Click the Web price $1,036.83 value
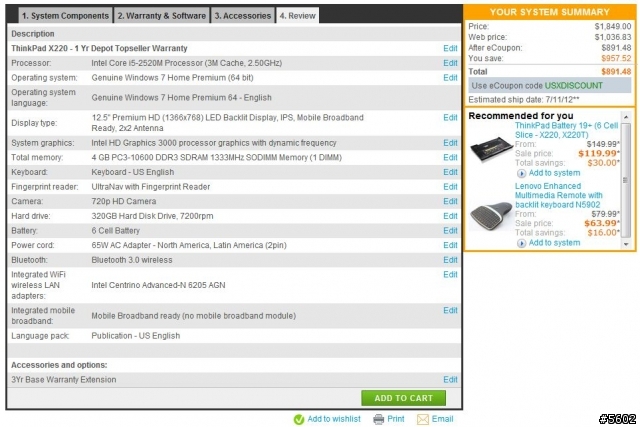The width and height of the screenshot is (640, 427). click(613, 37)
